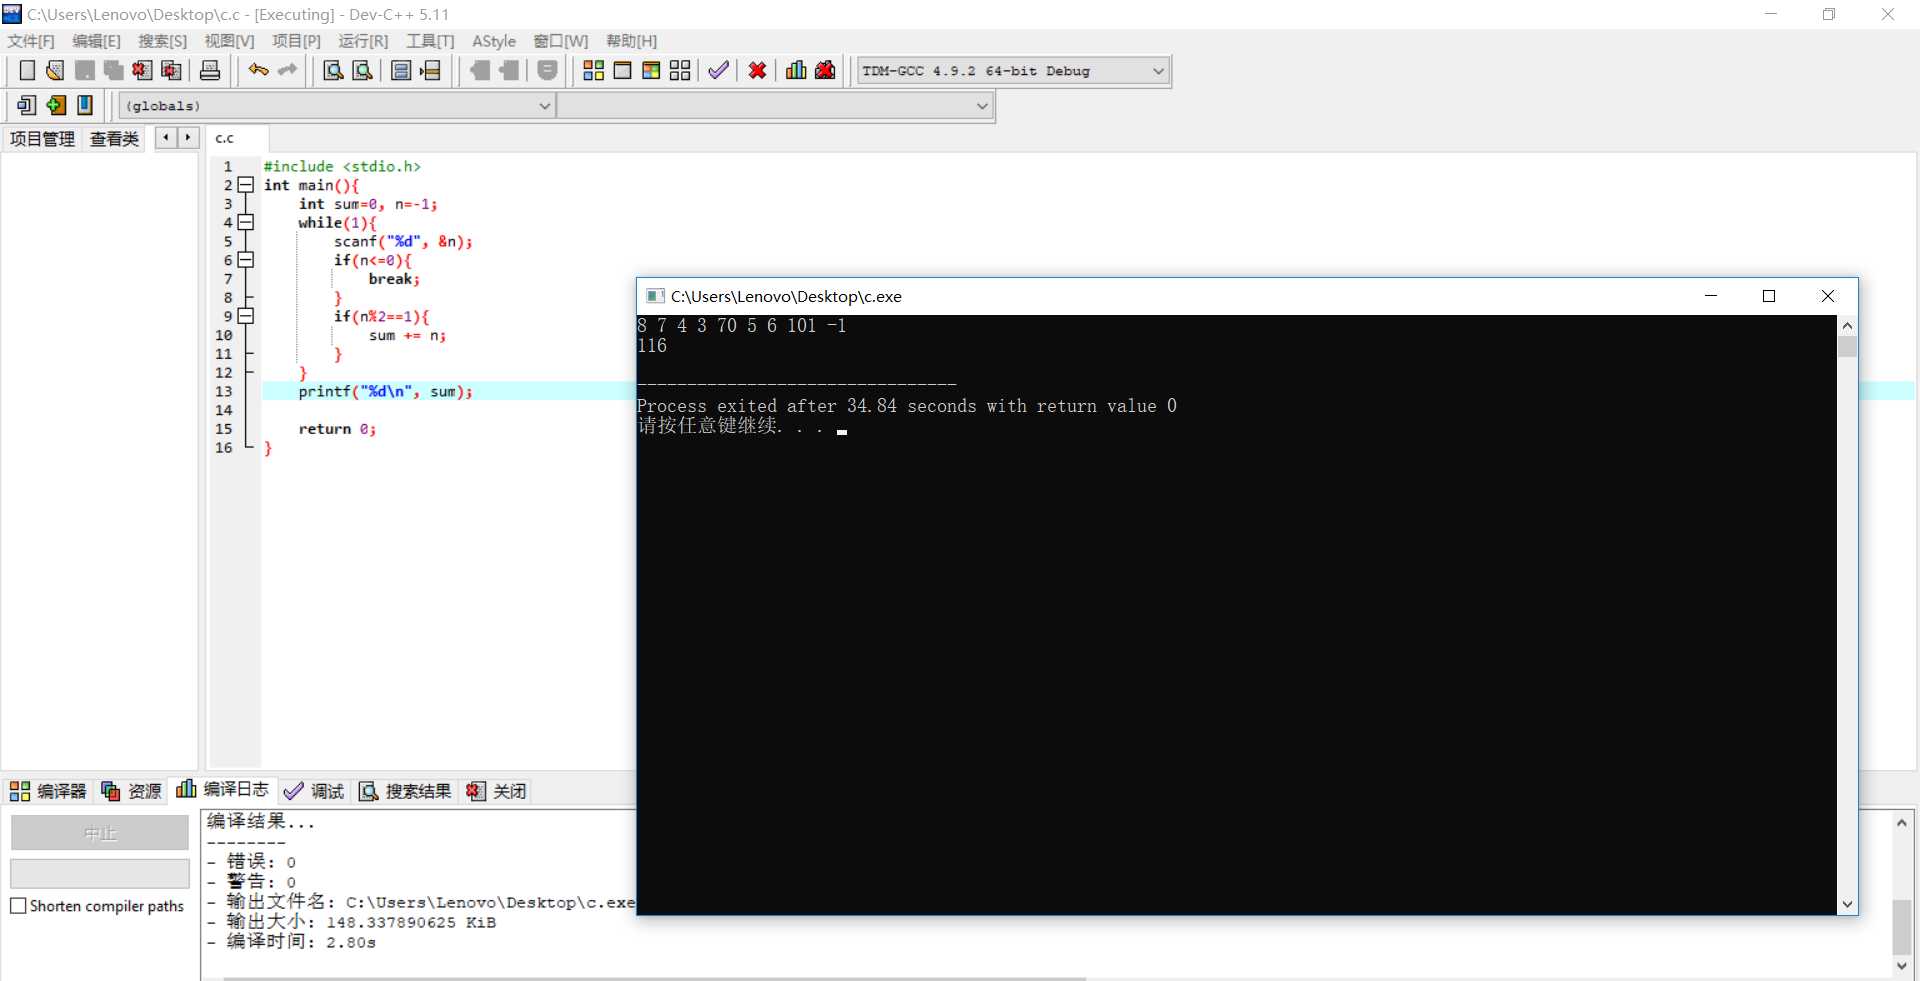
Task: Open the 运行[R] menu
Action: tap(363, 41)
